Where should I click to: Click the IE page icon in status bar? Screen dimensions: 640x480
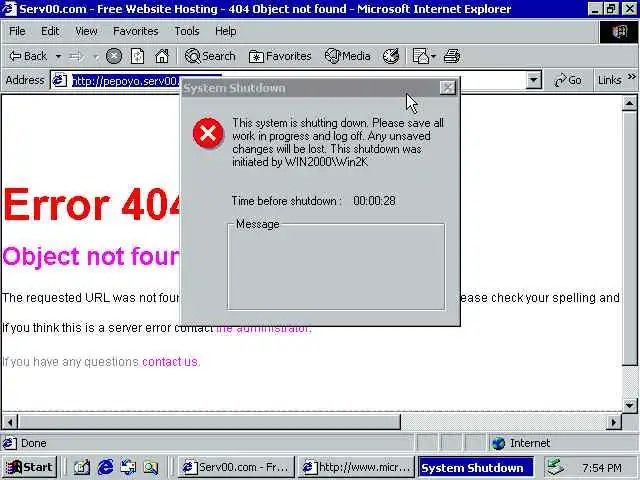coord(9,443)
